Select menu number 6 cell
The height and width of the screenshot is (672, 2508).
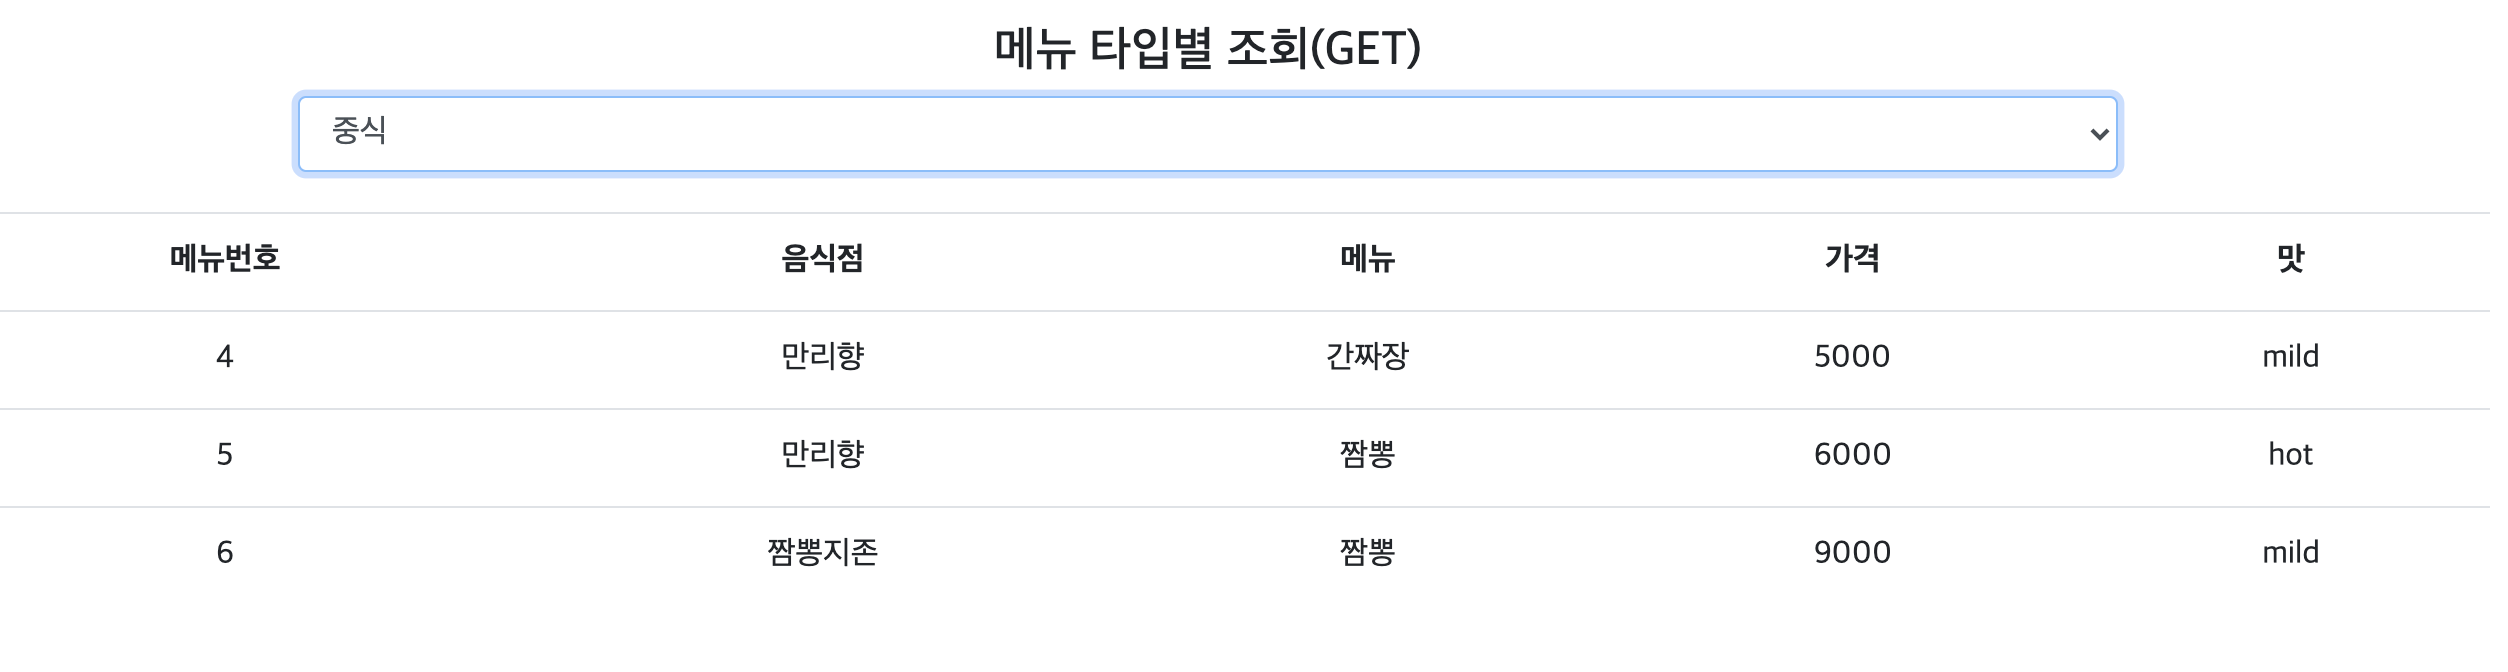[225, 553]
